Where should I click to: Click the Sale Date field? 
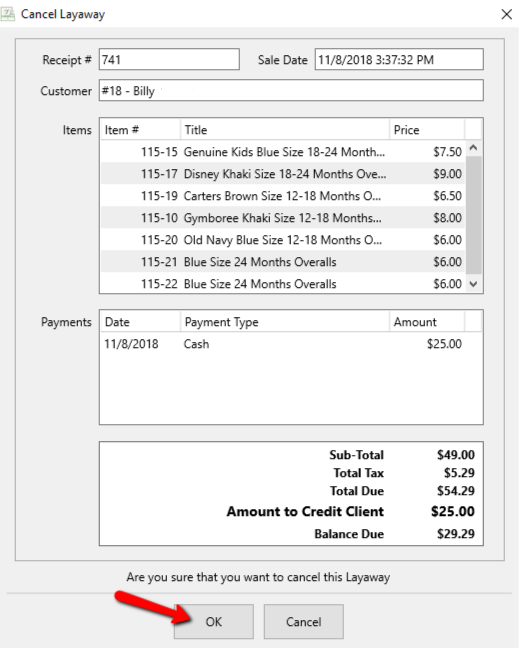point(399,59)
